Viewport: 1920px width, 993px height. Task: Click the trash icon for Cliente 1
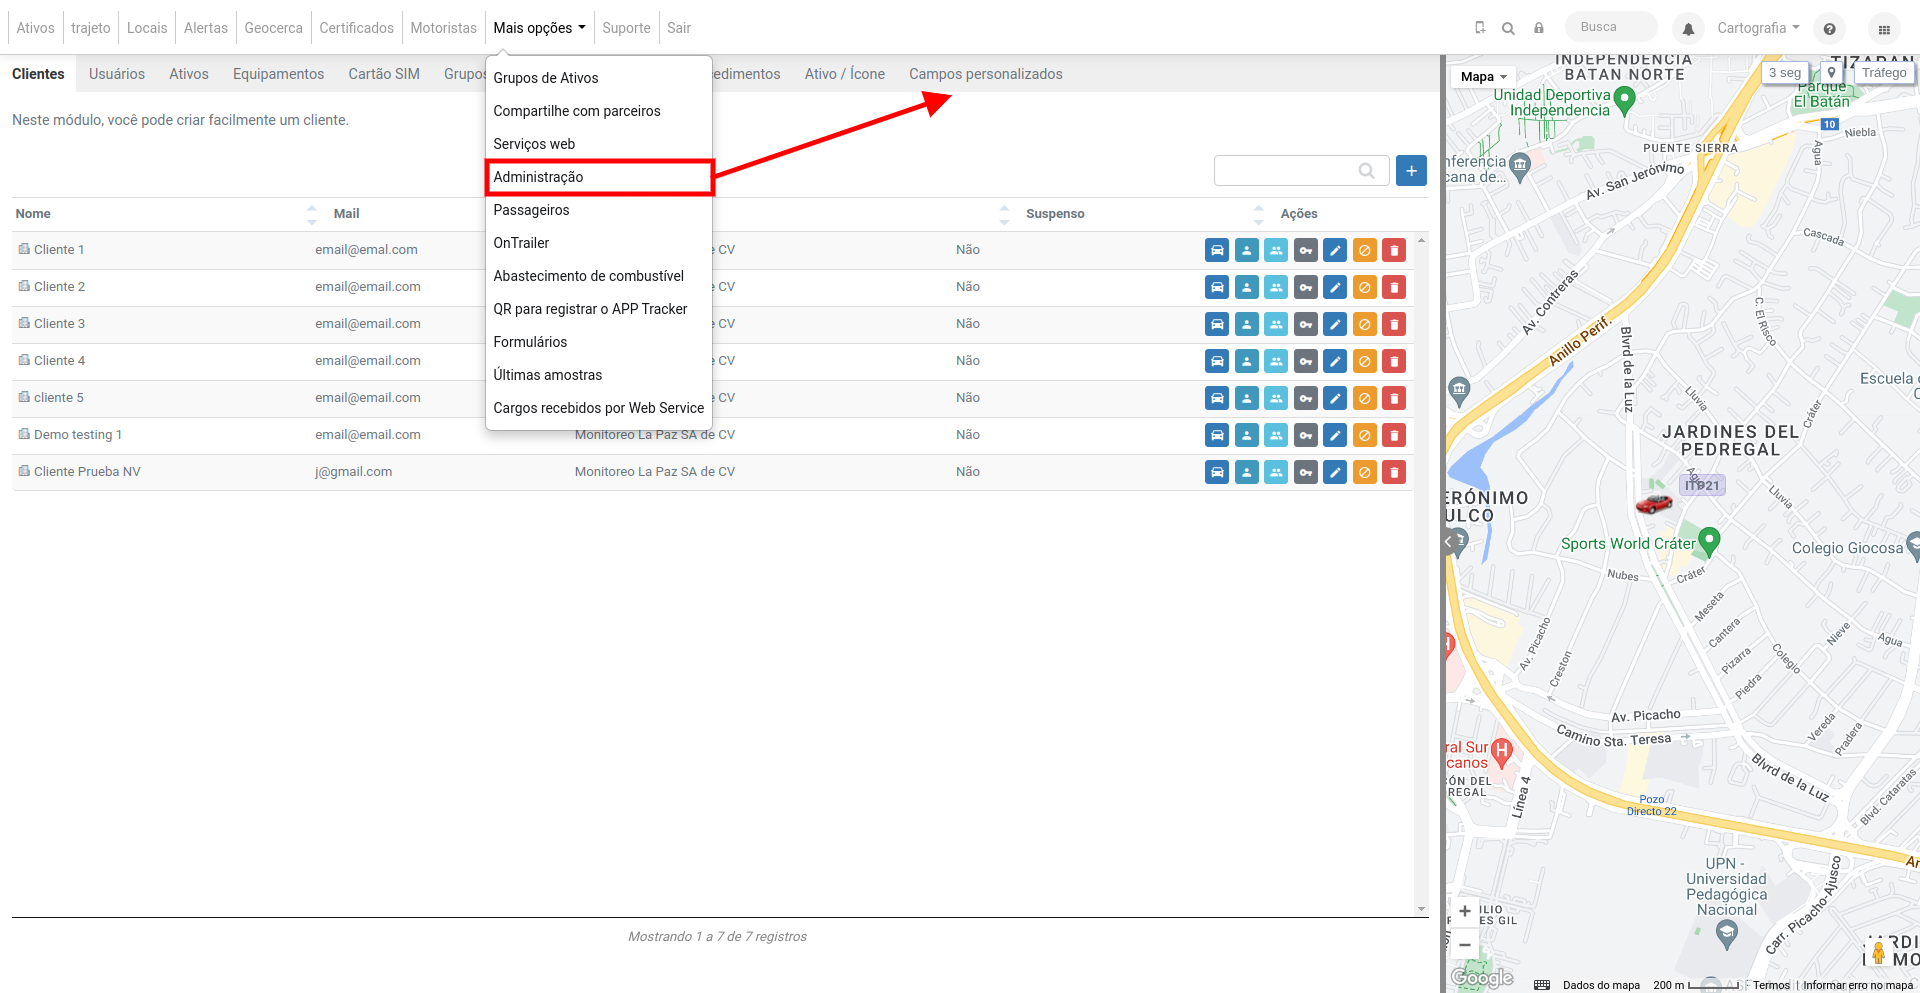[x=1394, y=250]
